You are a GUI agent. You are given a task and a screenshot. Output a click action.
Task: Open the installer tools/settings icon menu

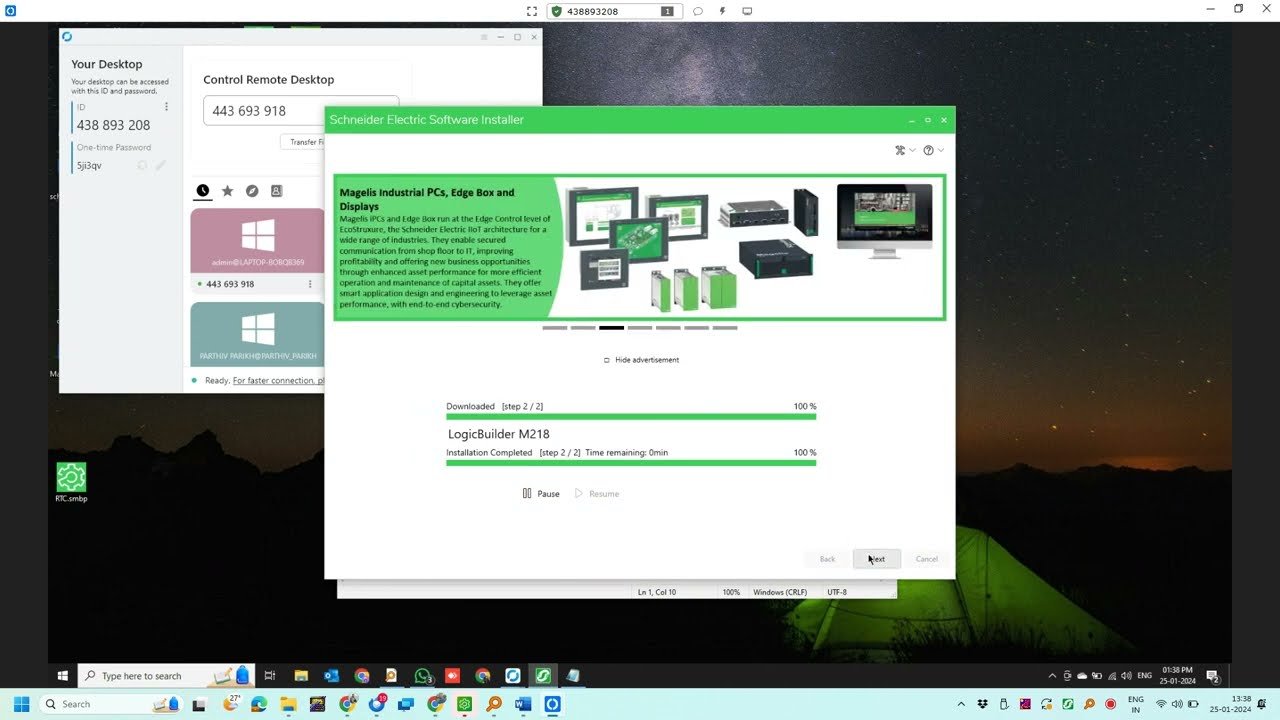coord(904,150)
